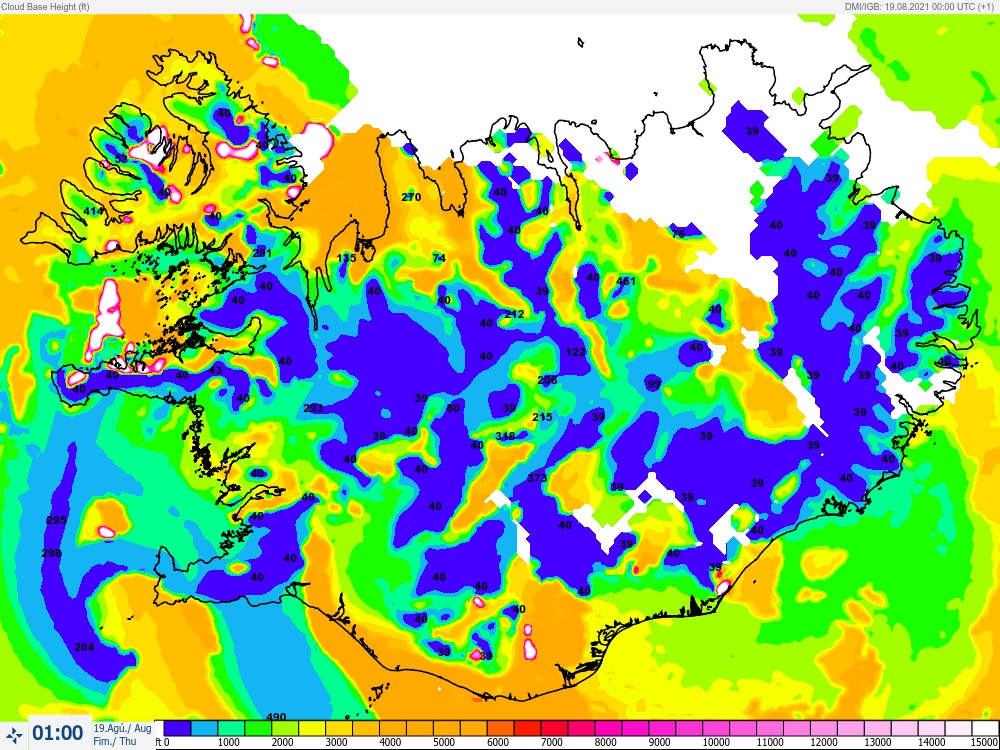The width and height of the screenshot is (1000, 750).
Task: Click the 'ft 0' legend unit label
Action: [163, 743]
